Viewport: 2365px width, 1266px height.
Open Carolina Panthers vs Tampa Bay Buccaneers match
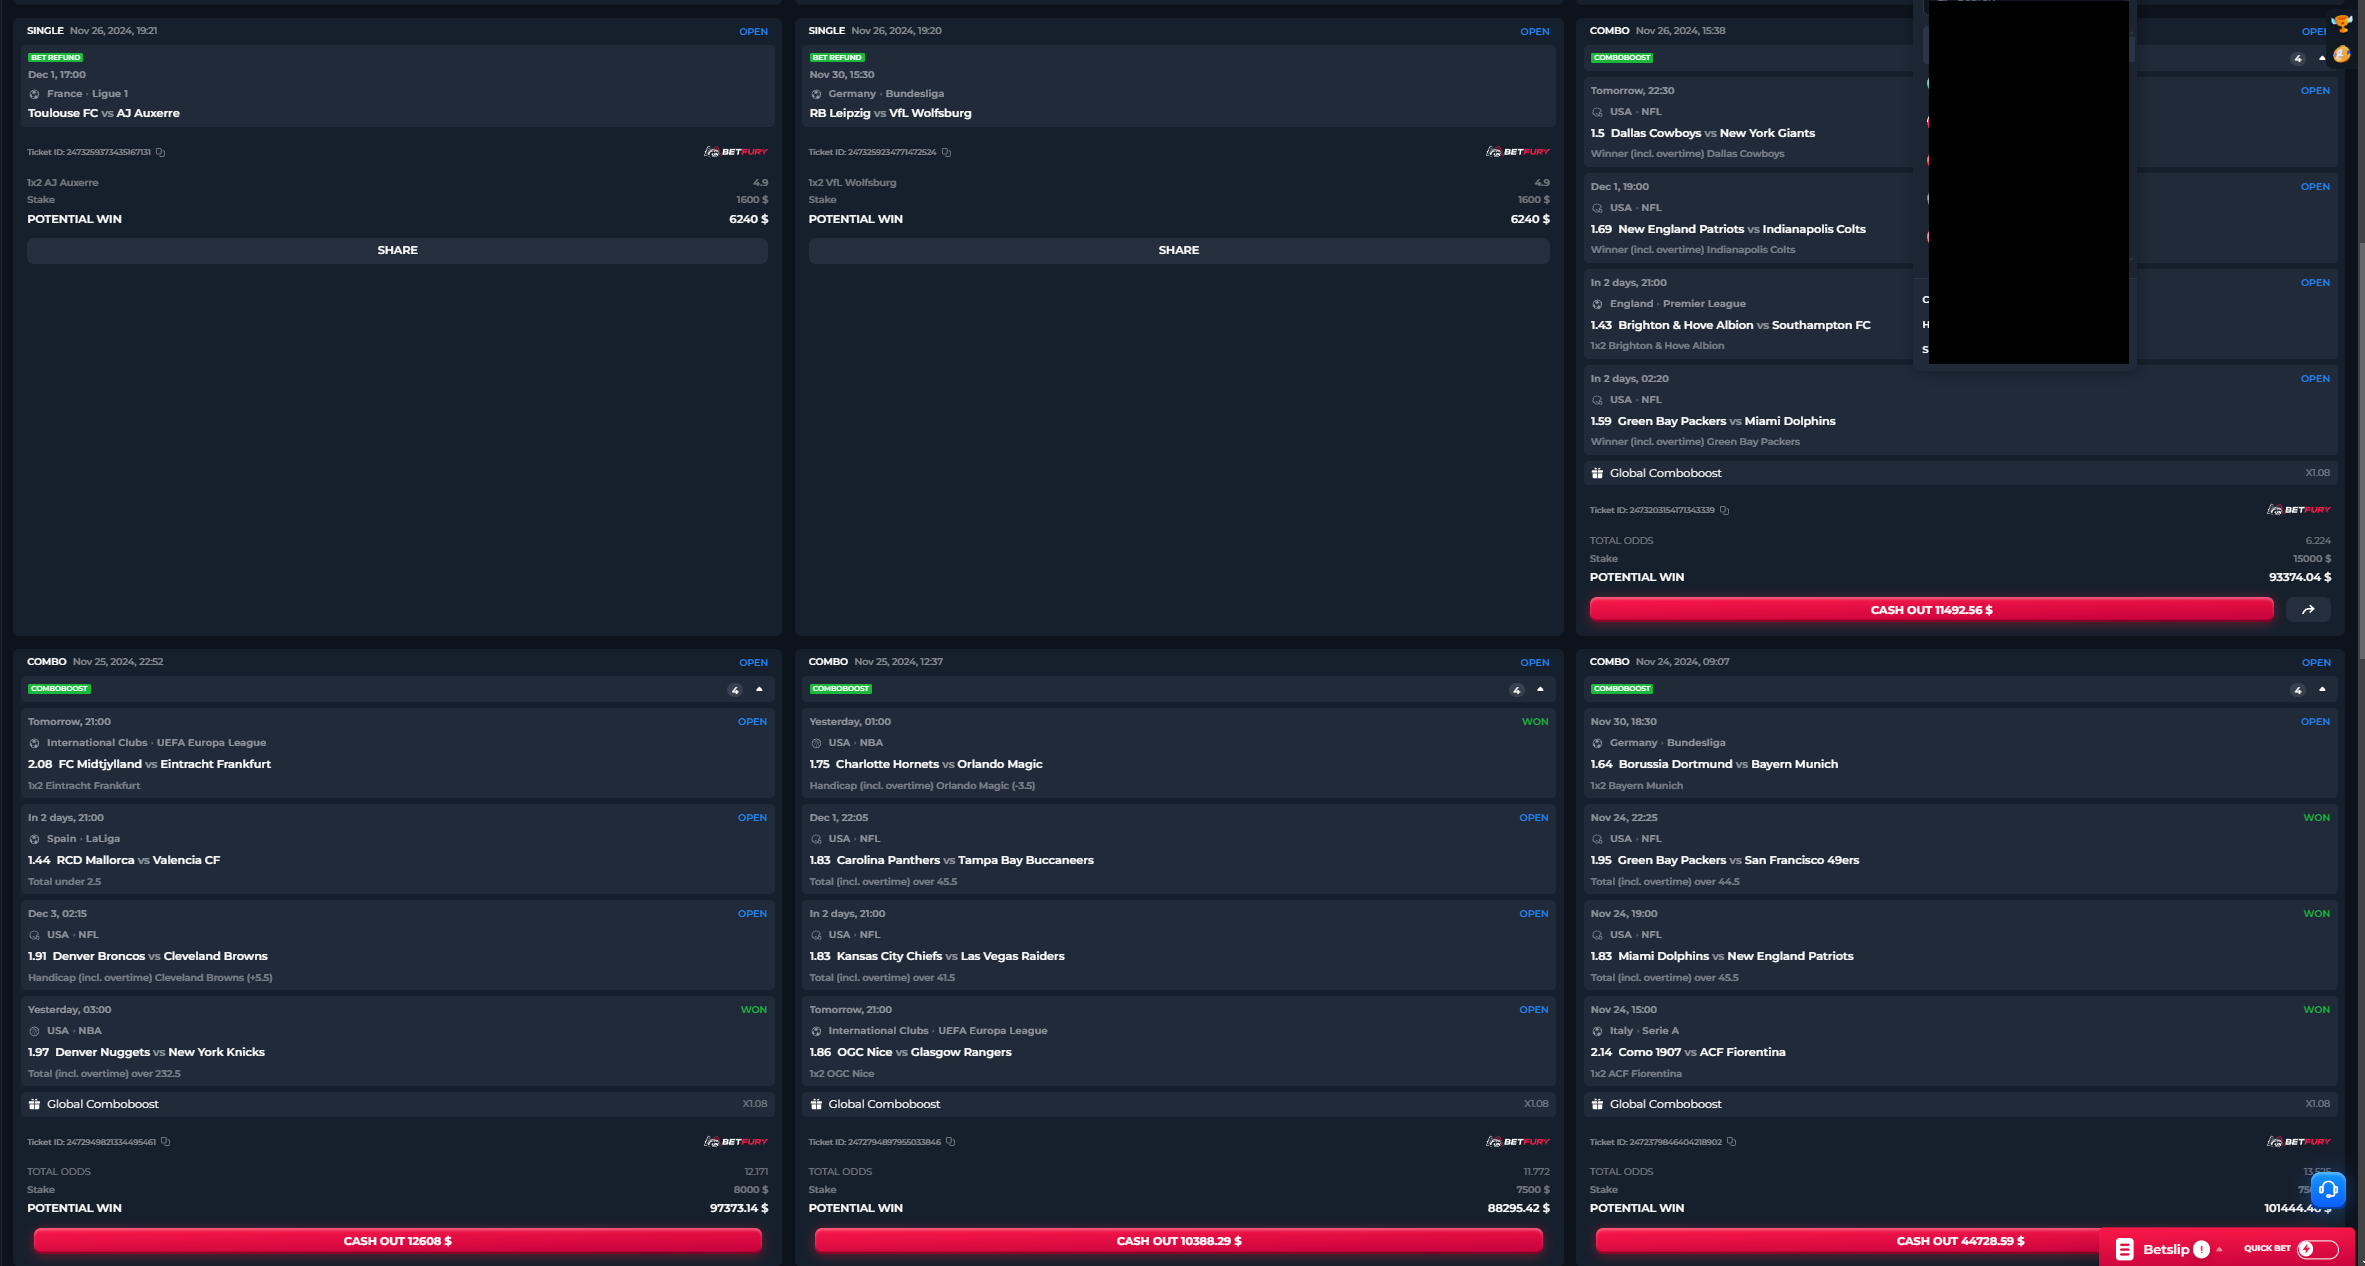coord(965,860)
